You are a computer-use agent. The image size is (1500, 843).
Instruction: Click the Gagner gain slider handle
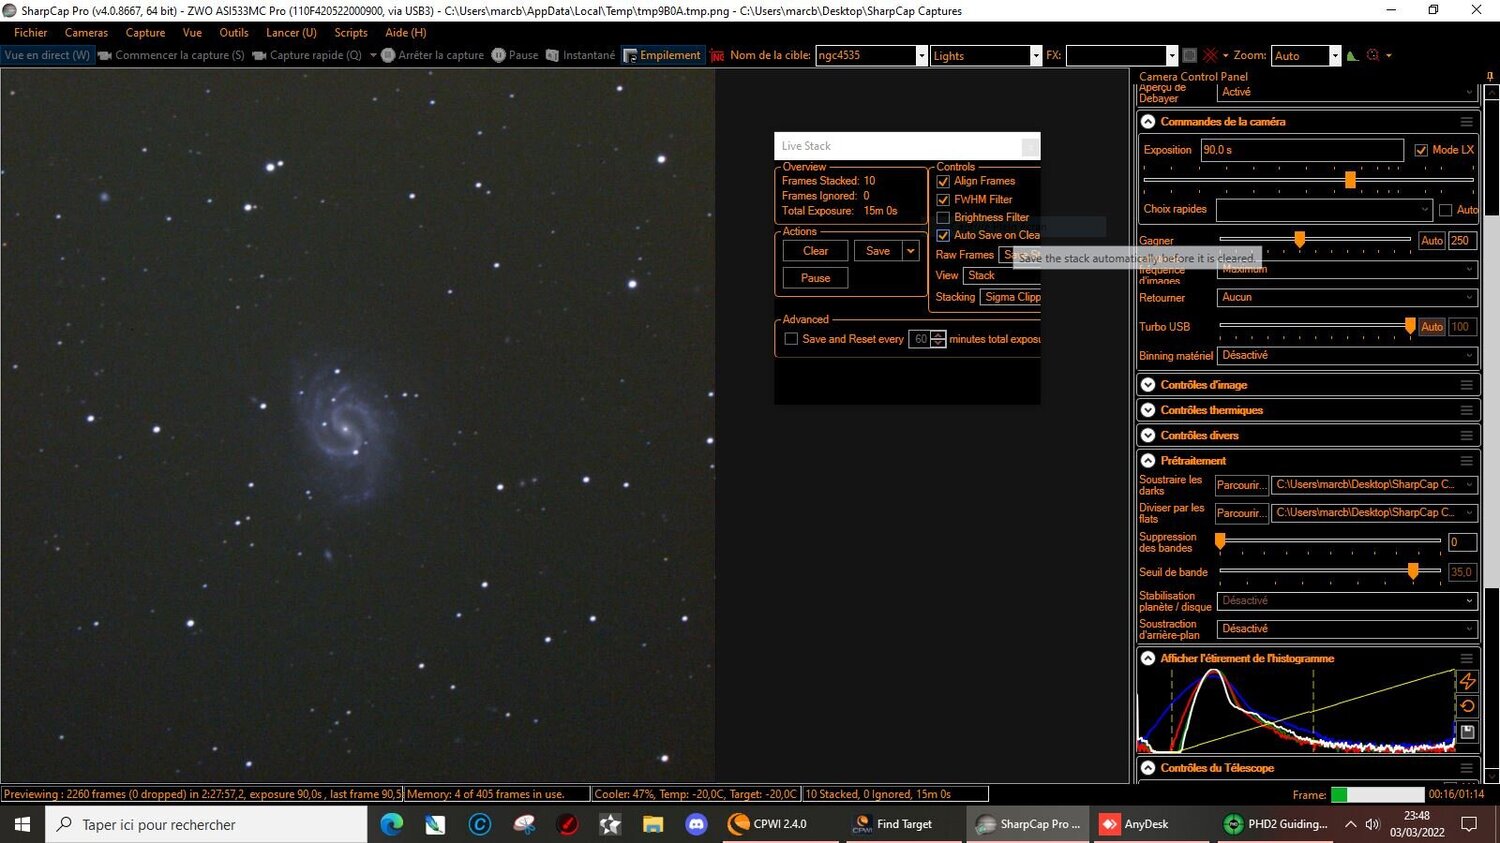(1299, 239)
